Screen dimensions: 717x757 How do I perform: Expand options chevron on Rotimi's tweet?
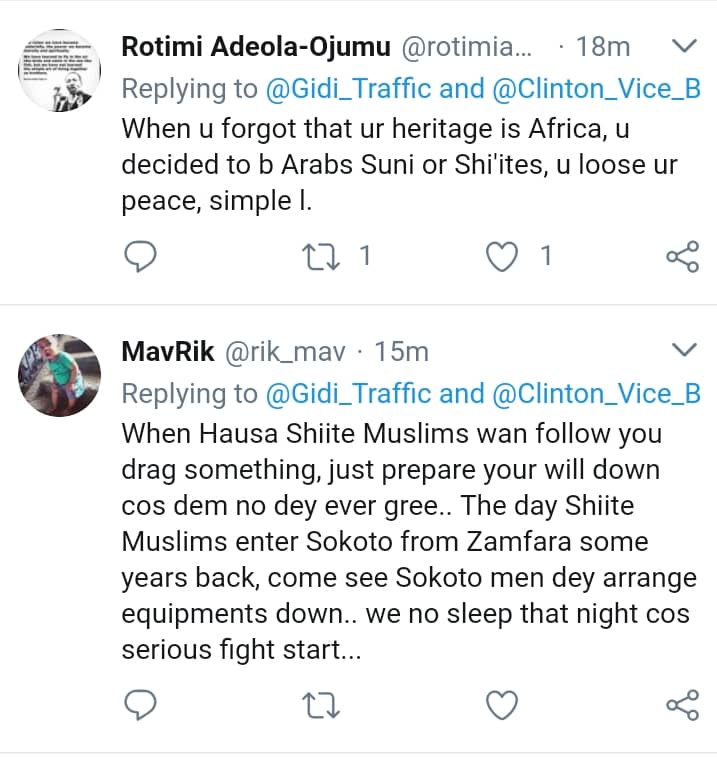683,46
